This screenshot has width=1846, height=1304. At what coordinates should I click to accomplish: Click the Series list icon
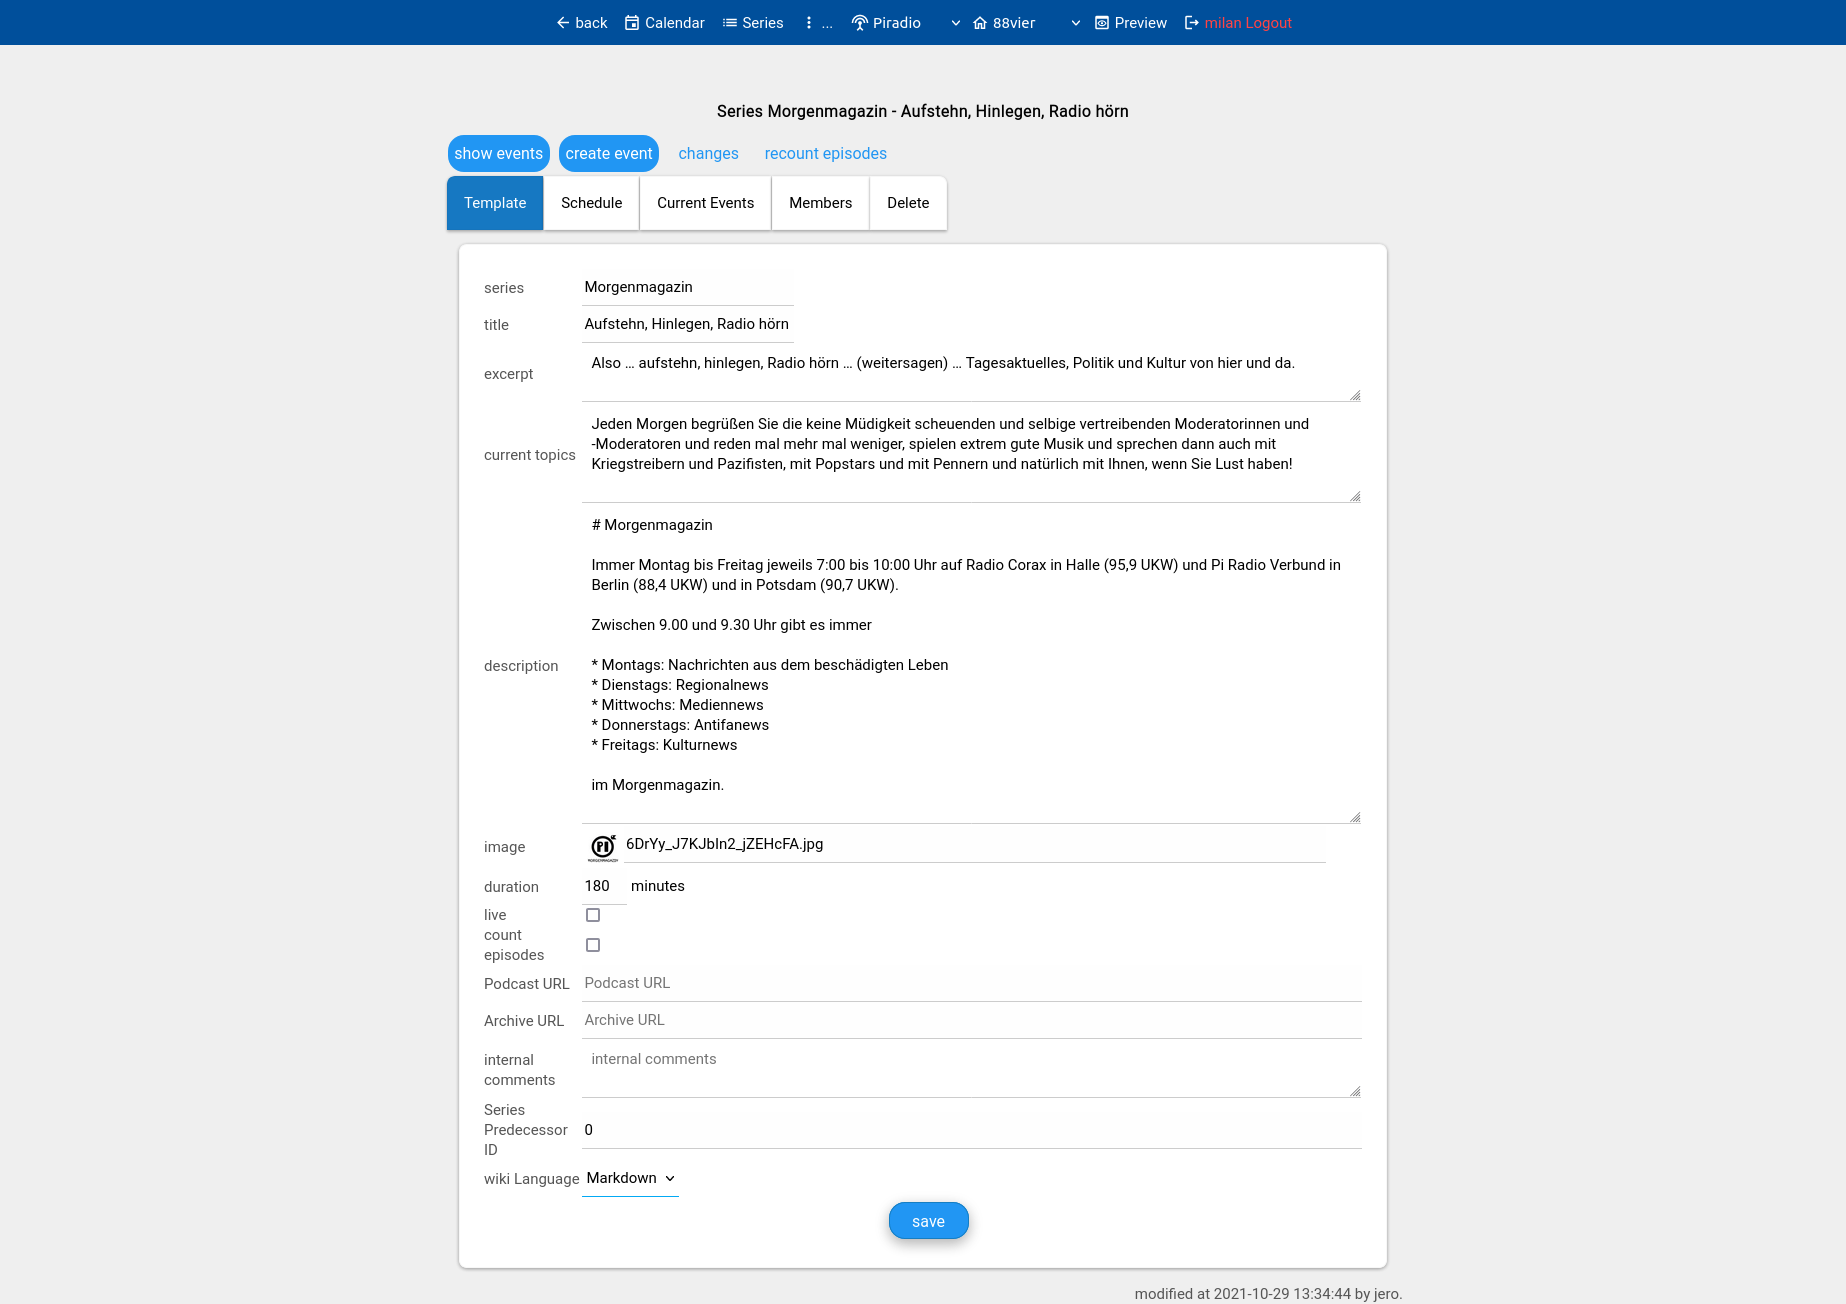click(x=730, y=23)
